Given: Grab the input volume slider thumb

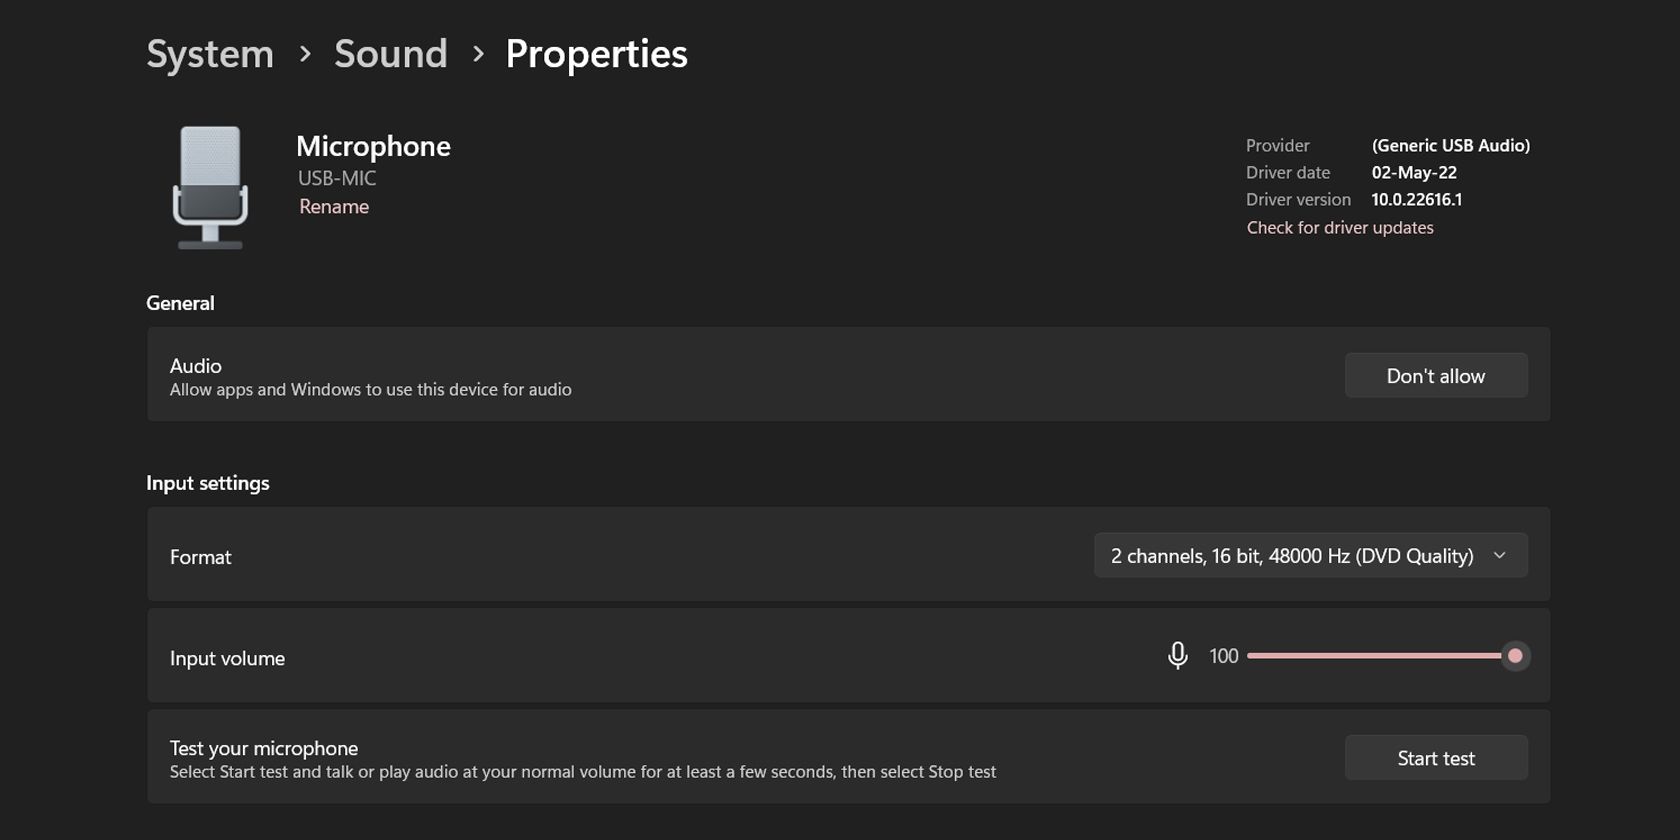Looking at the screenshot, I should point(1515,656).
